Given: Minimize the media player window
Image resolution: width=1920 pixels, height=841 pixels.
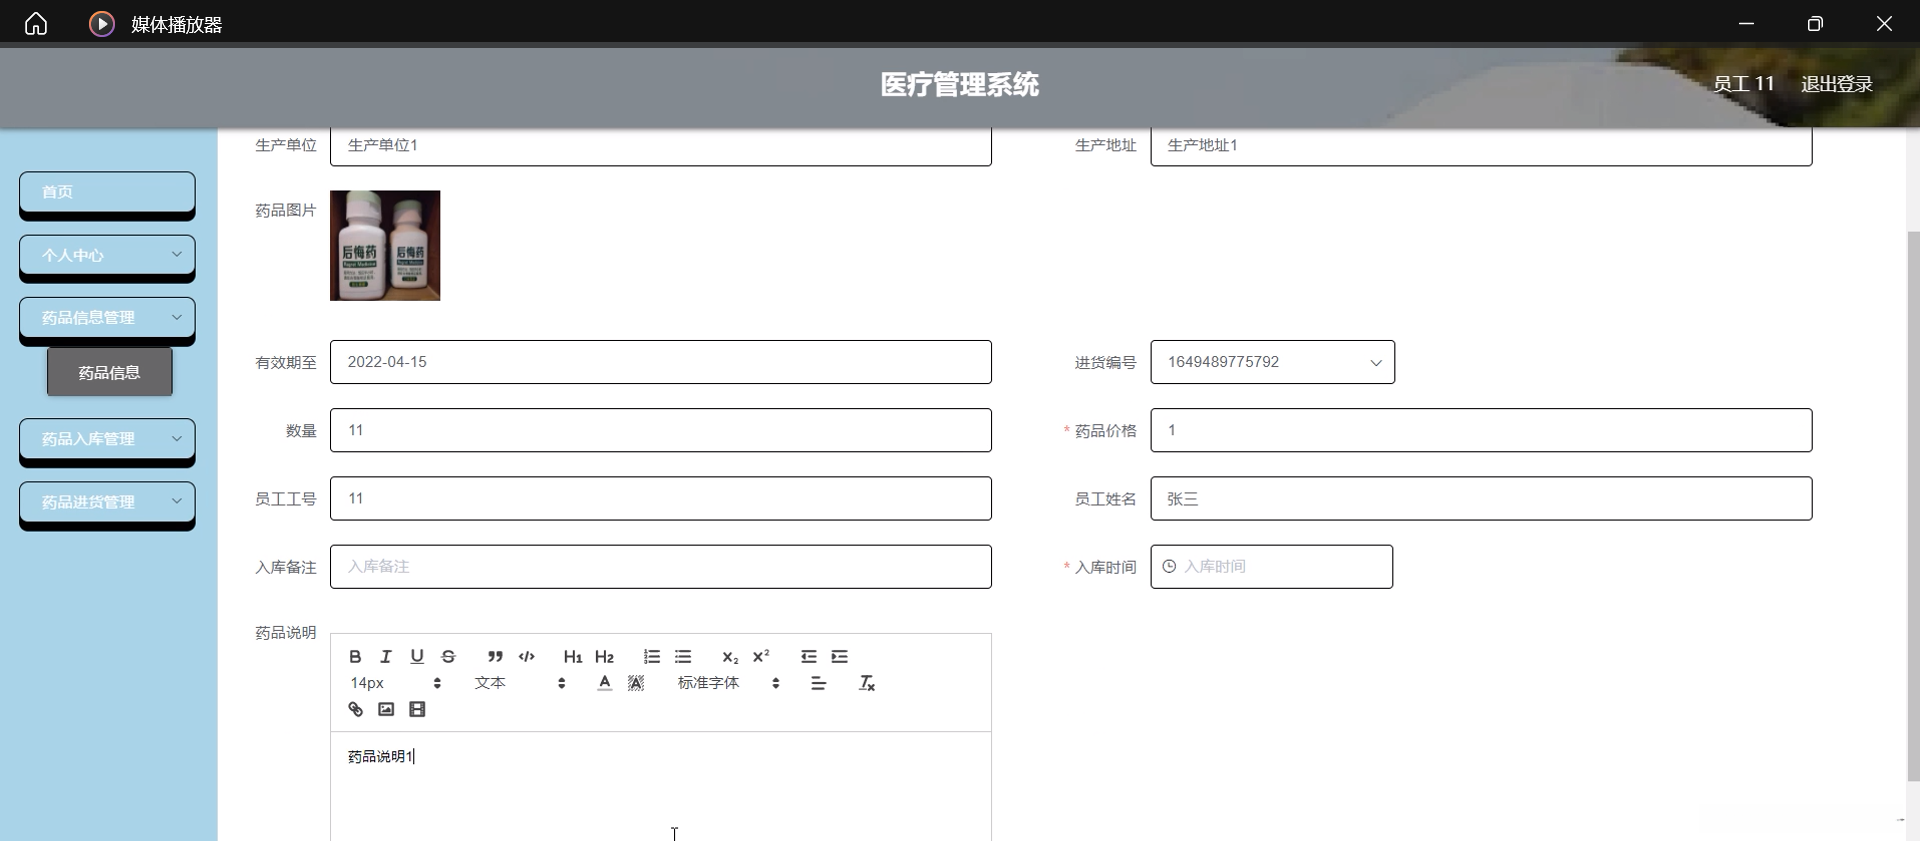Looking at the screenshot, I should [x=1746, y=23].
